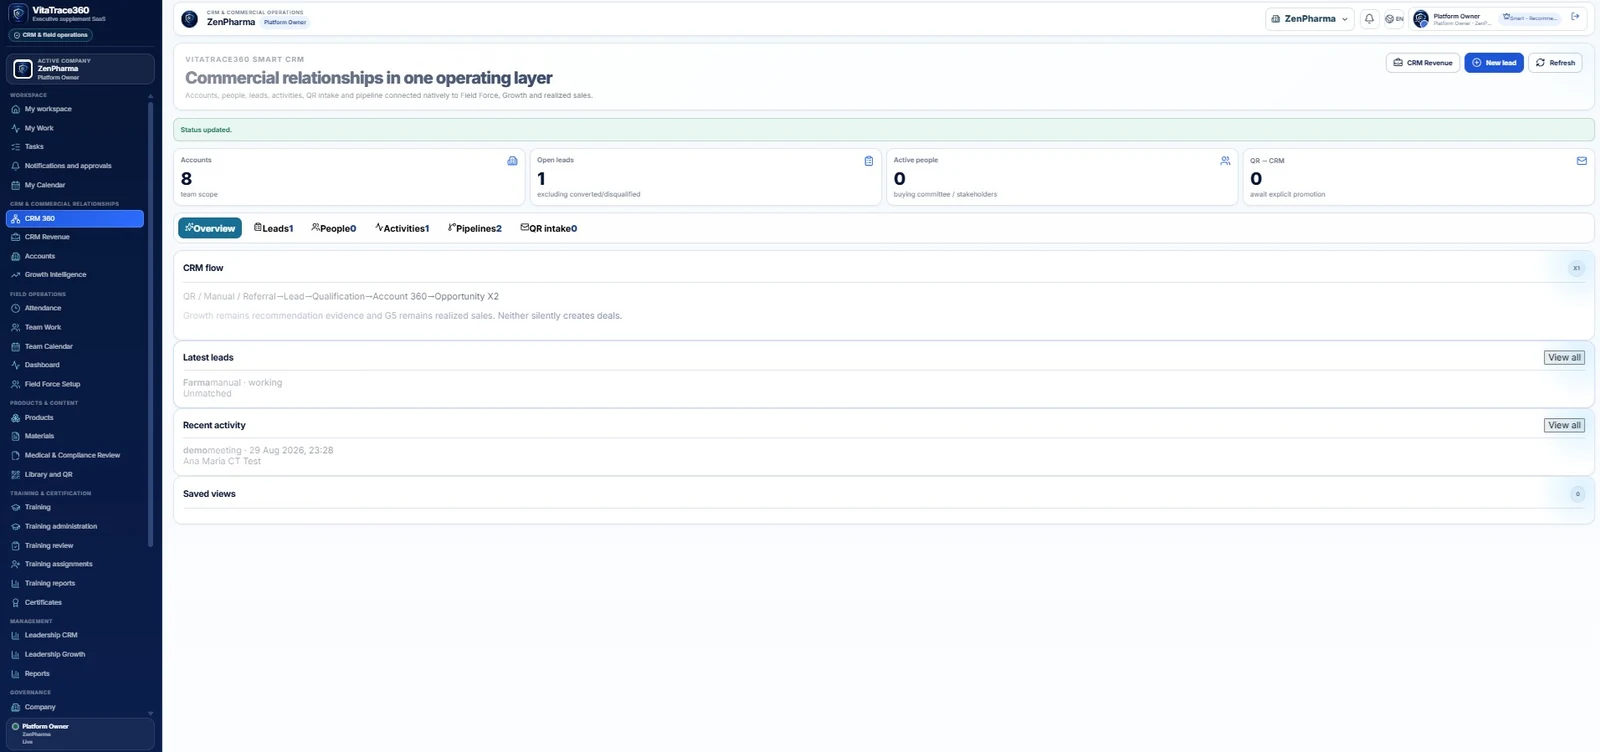1600x752 pixels.
Task: Switch to the Leads tab
Action: click(x=273, y=228)
